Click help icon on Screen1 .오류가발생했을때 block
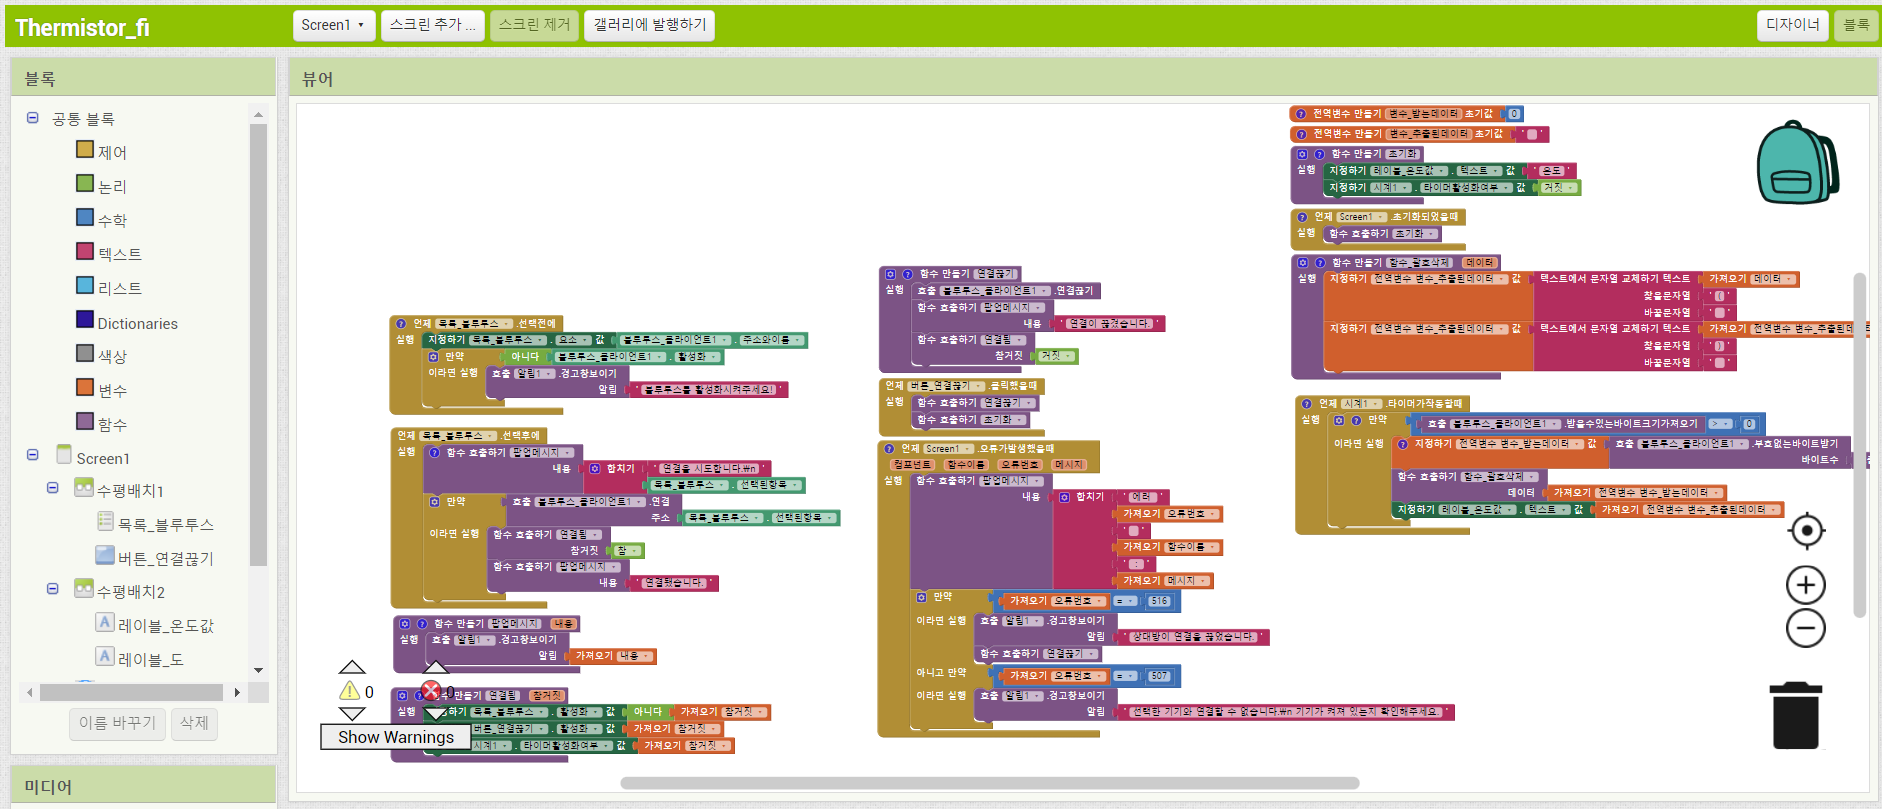1882x809 pixels. pos(889,448)
